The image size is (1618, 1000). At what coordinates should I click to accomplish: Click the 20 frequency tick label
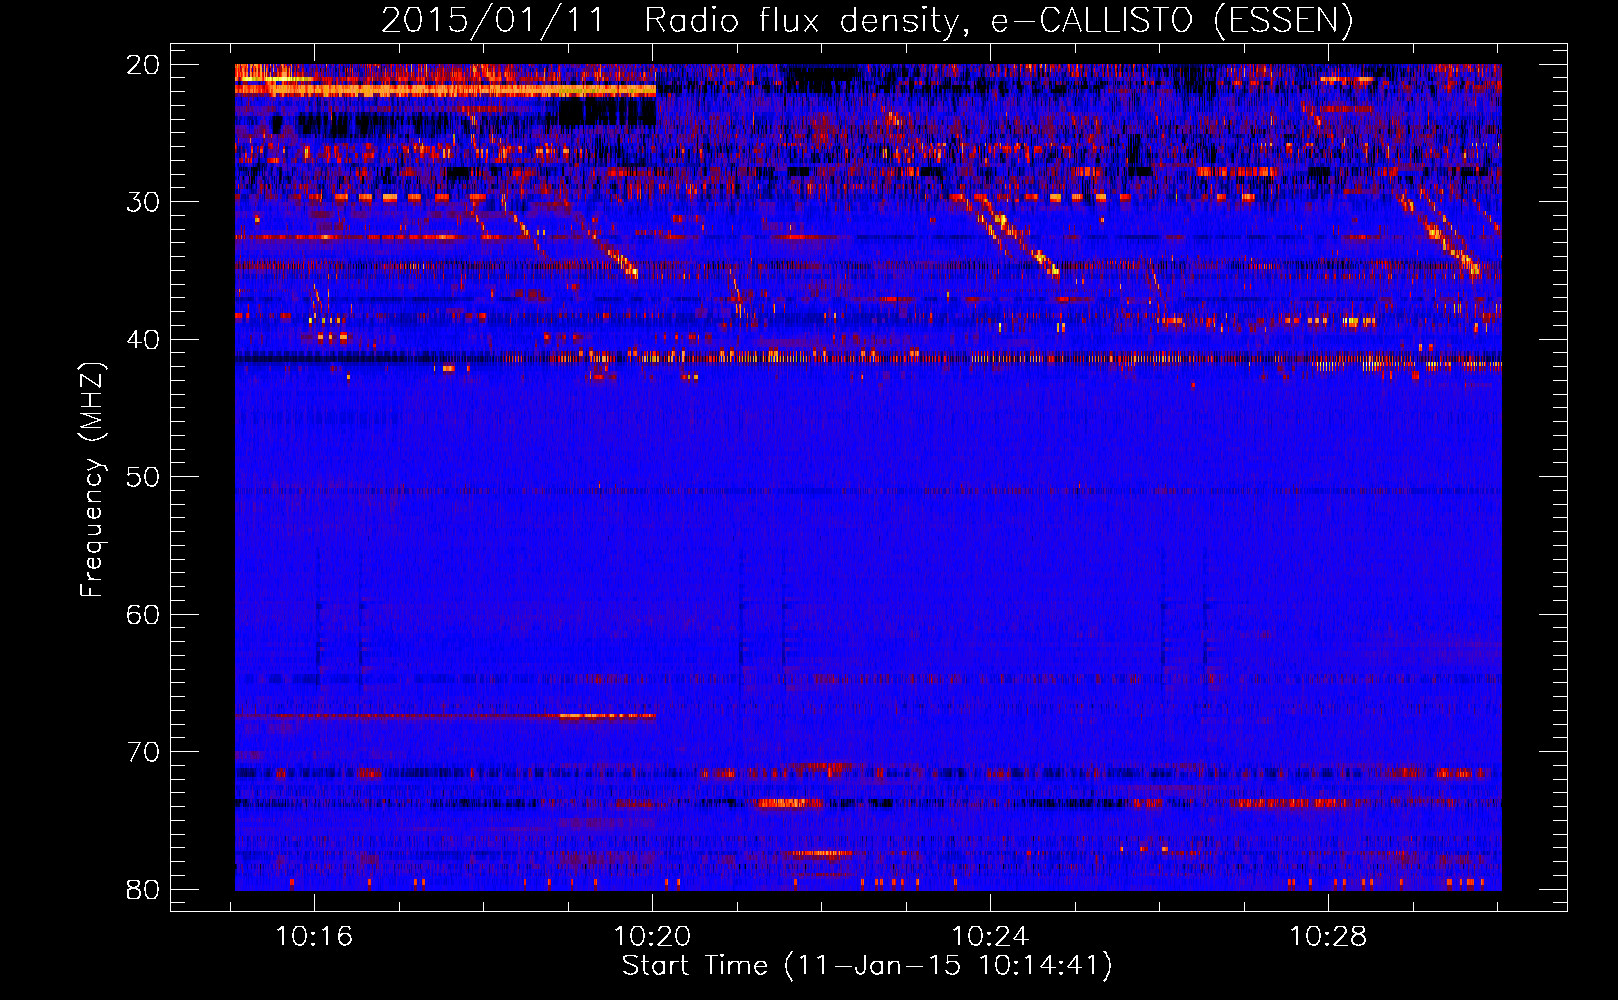pos(143,65)
